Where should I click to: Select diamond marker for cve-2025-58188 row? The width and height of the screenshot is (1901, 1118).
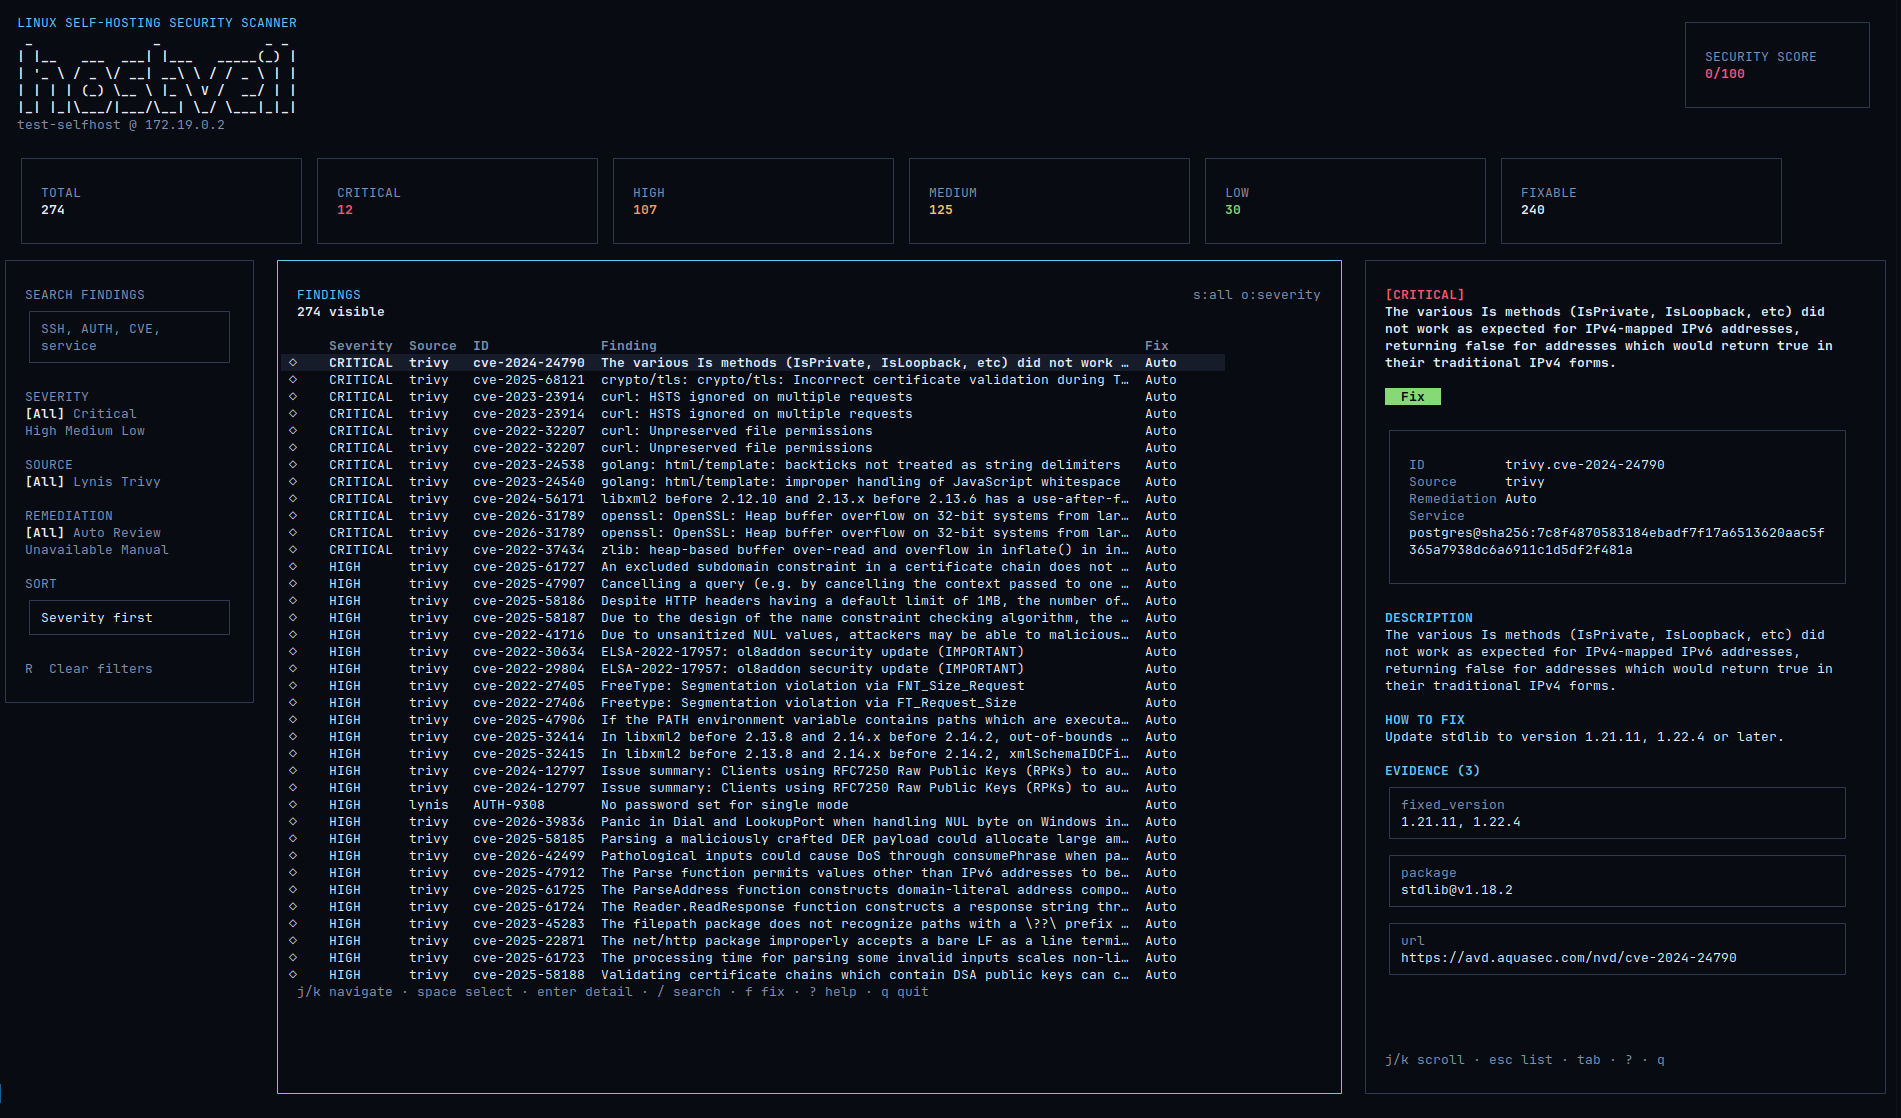pyautogui.click(x=293, y=975)
